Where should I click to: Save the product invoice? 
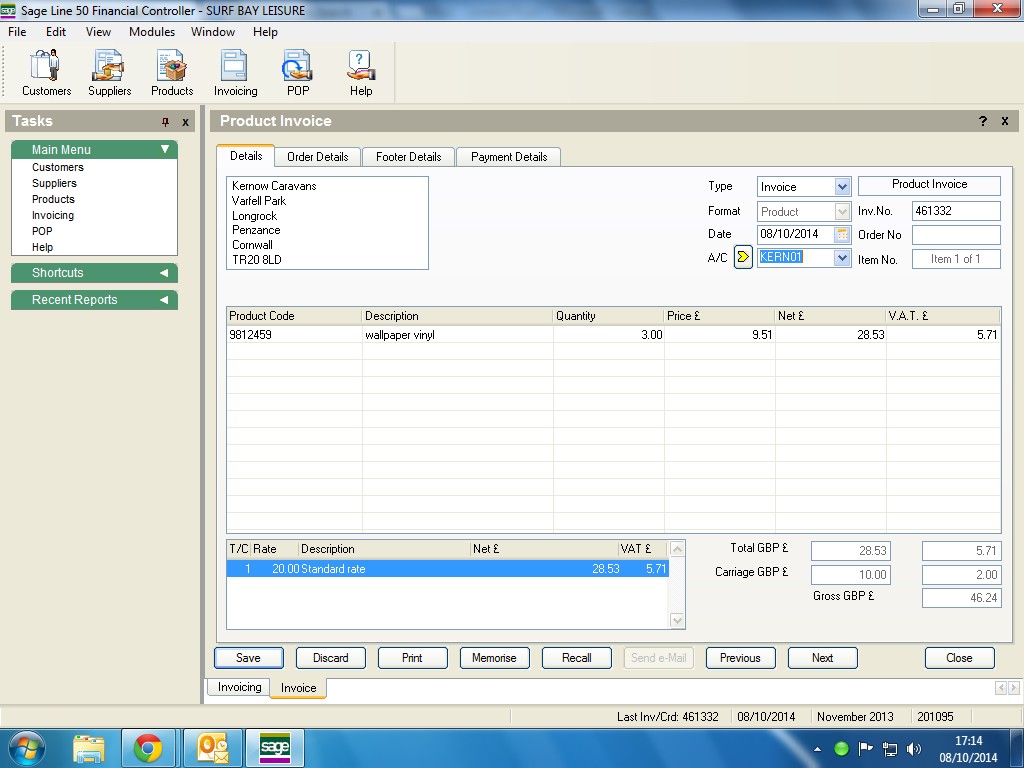pyautogui.click(x=248, y=658)
